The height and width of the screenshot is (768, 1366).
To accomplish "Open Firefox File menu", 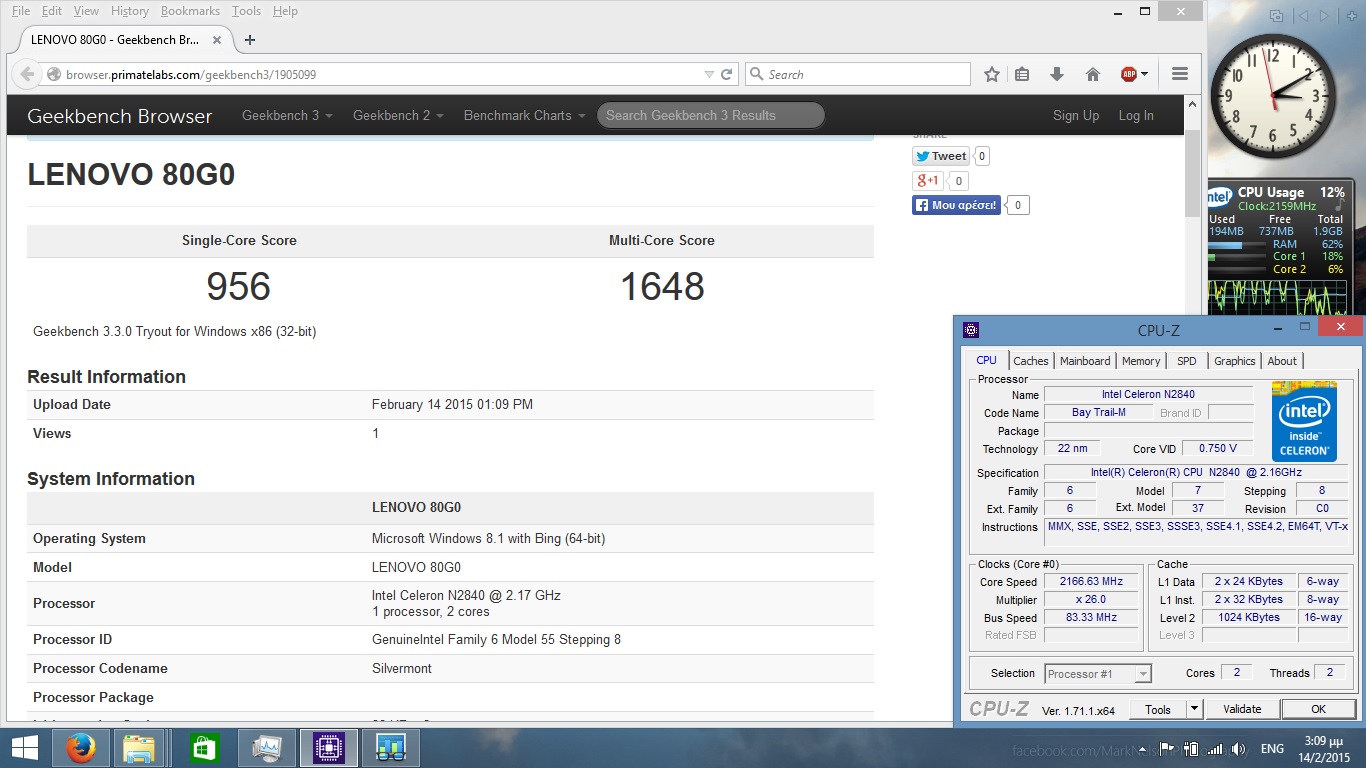I will point(20,11).
